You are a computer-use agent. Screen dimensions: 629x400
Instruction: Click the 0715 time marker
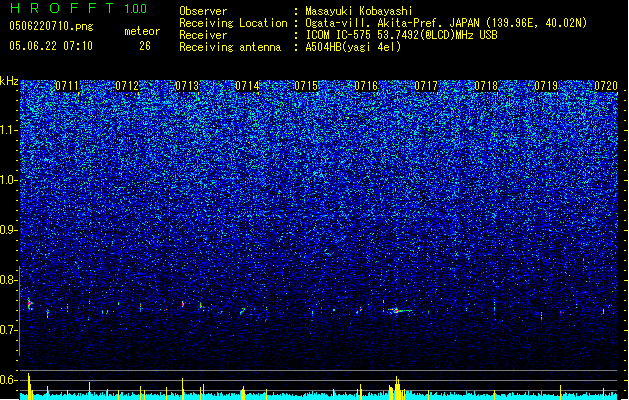[306, 86]
